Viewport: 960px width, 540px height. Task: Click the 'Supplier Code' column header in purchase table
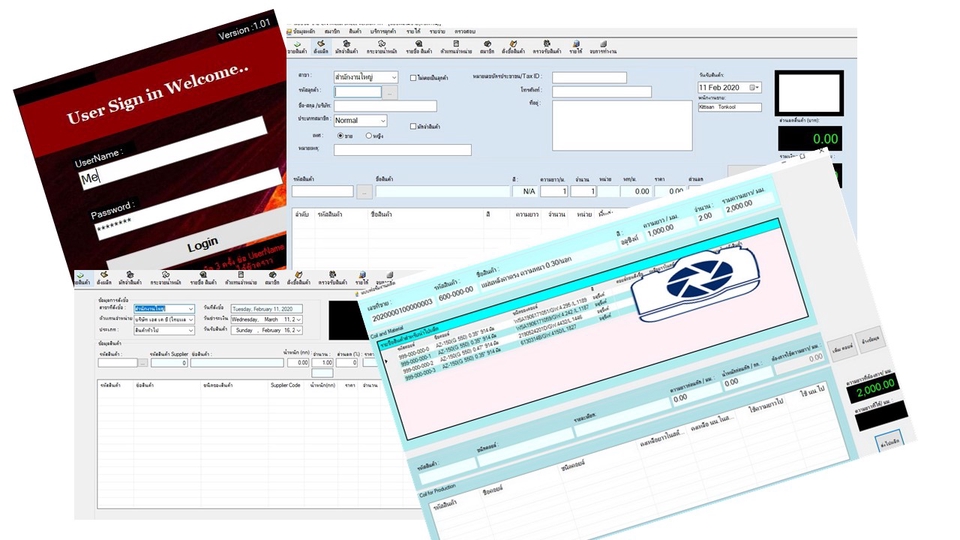tap(285, 385)
